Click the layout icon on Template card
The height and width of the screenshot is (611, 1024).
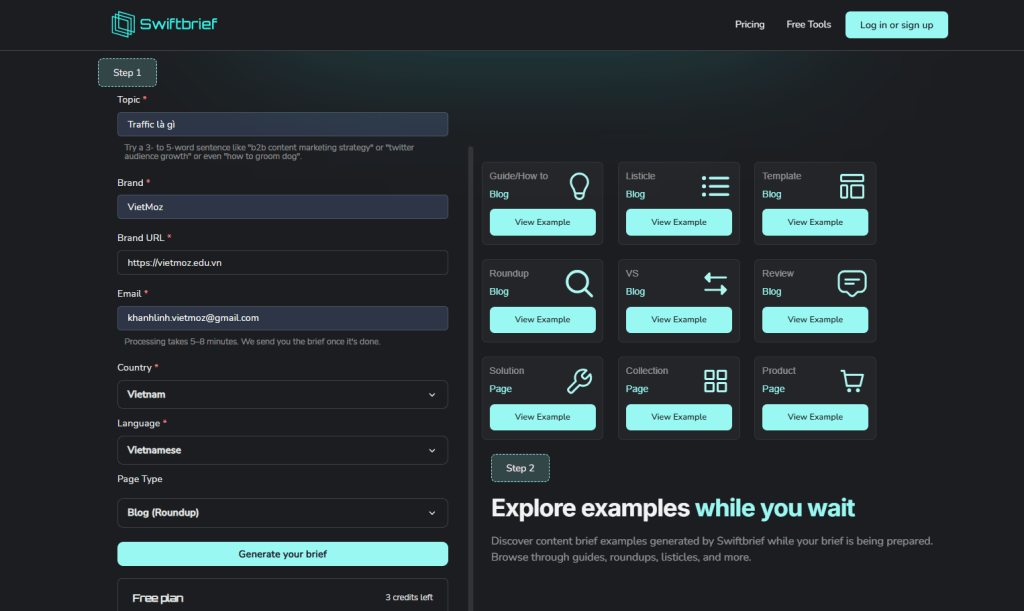coord(851,185)
